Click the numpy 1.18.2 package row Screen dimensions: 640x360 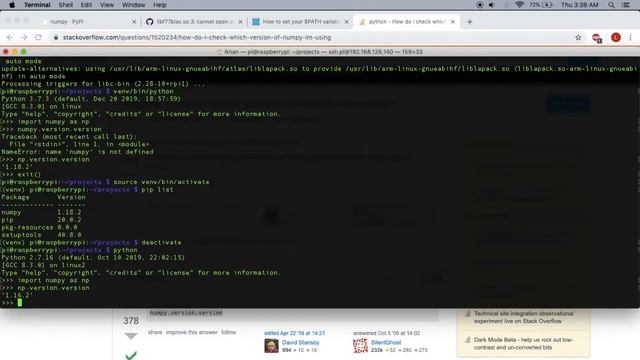point(41,212)
